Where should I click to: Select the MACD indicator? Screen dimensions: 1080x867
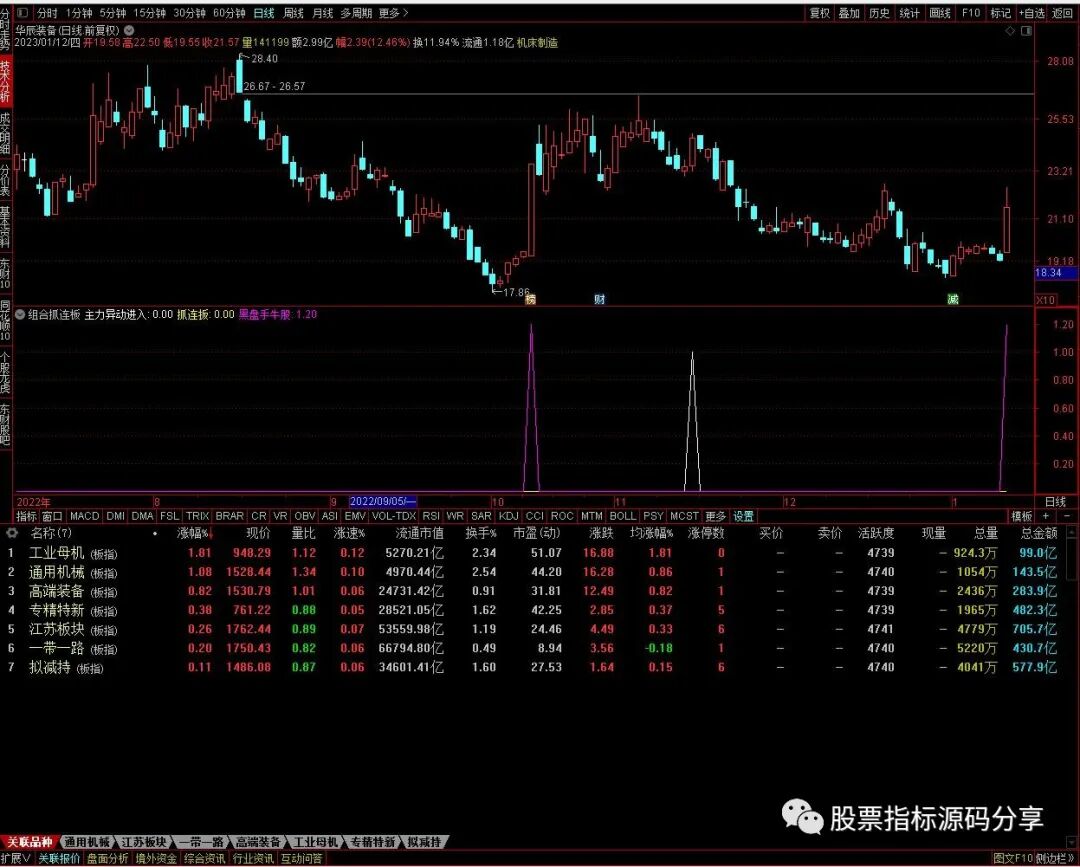(x=85, y=516)
